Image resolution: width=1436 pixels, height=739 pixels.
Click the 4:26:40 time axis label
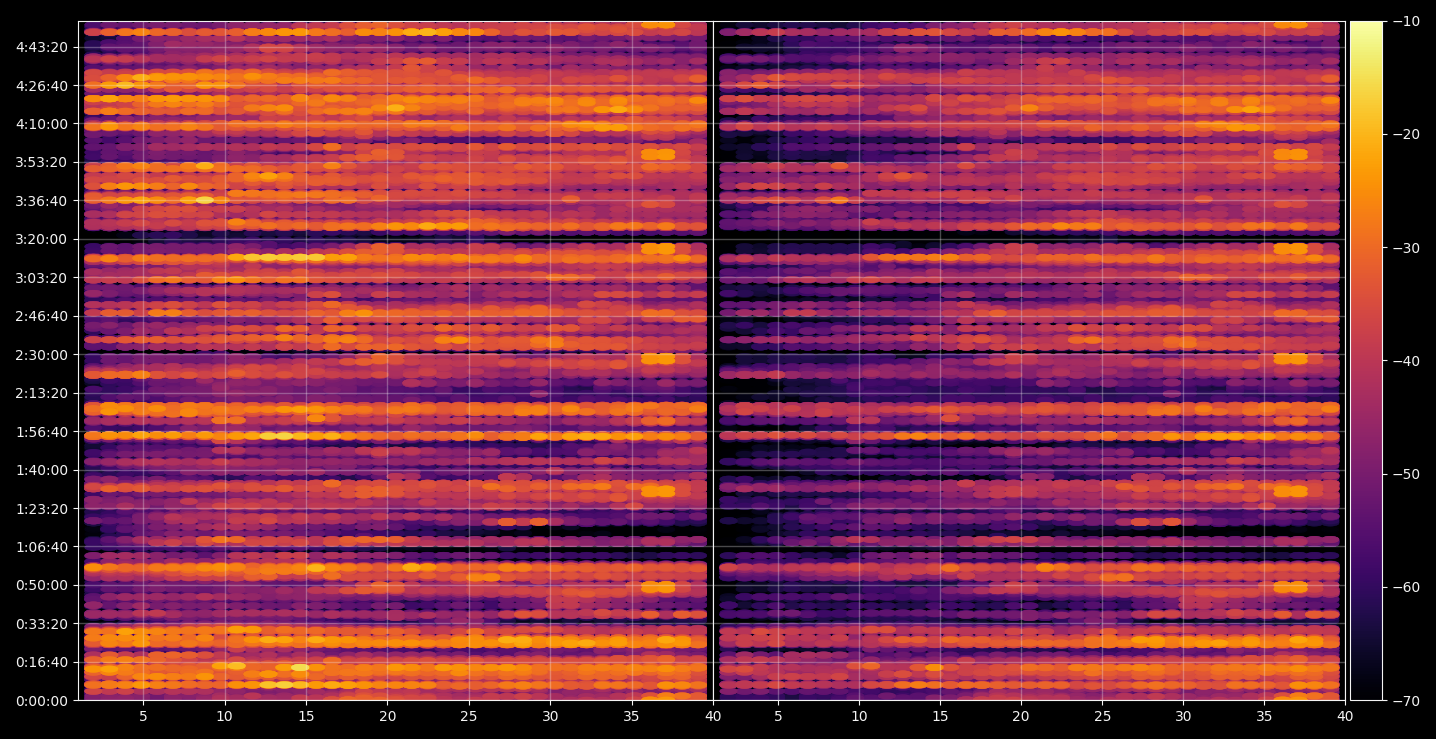[42, 86]
